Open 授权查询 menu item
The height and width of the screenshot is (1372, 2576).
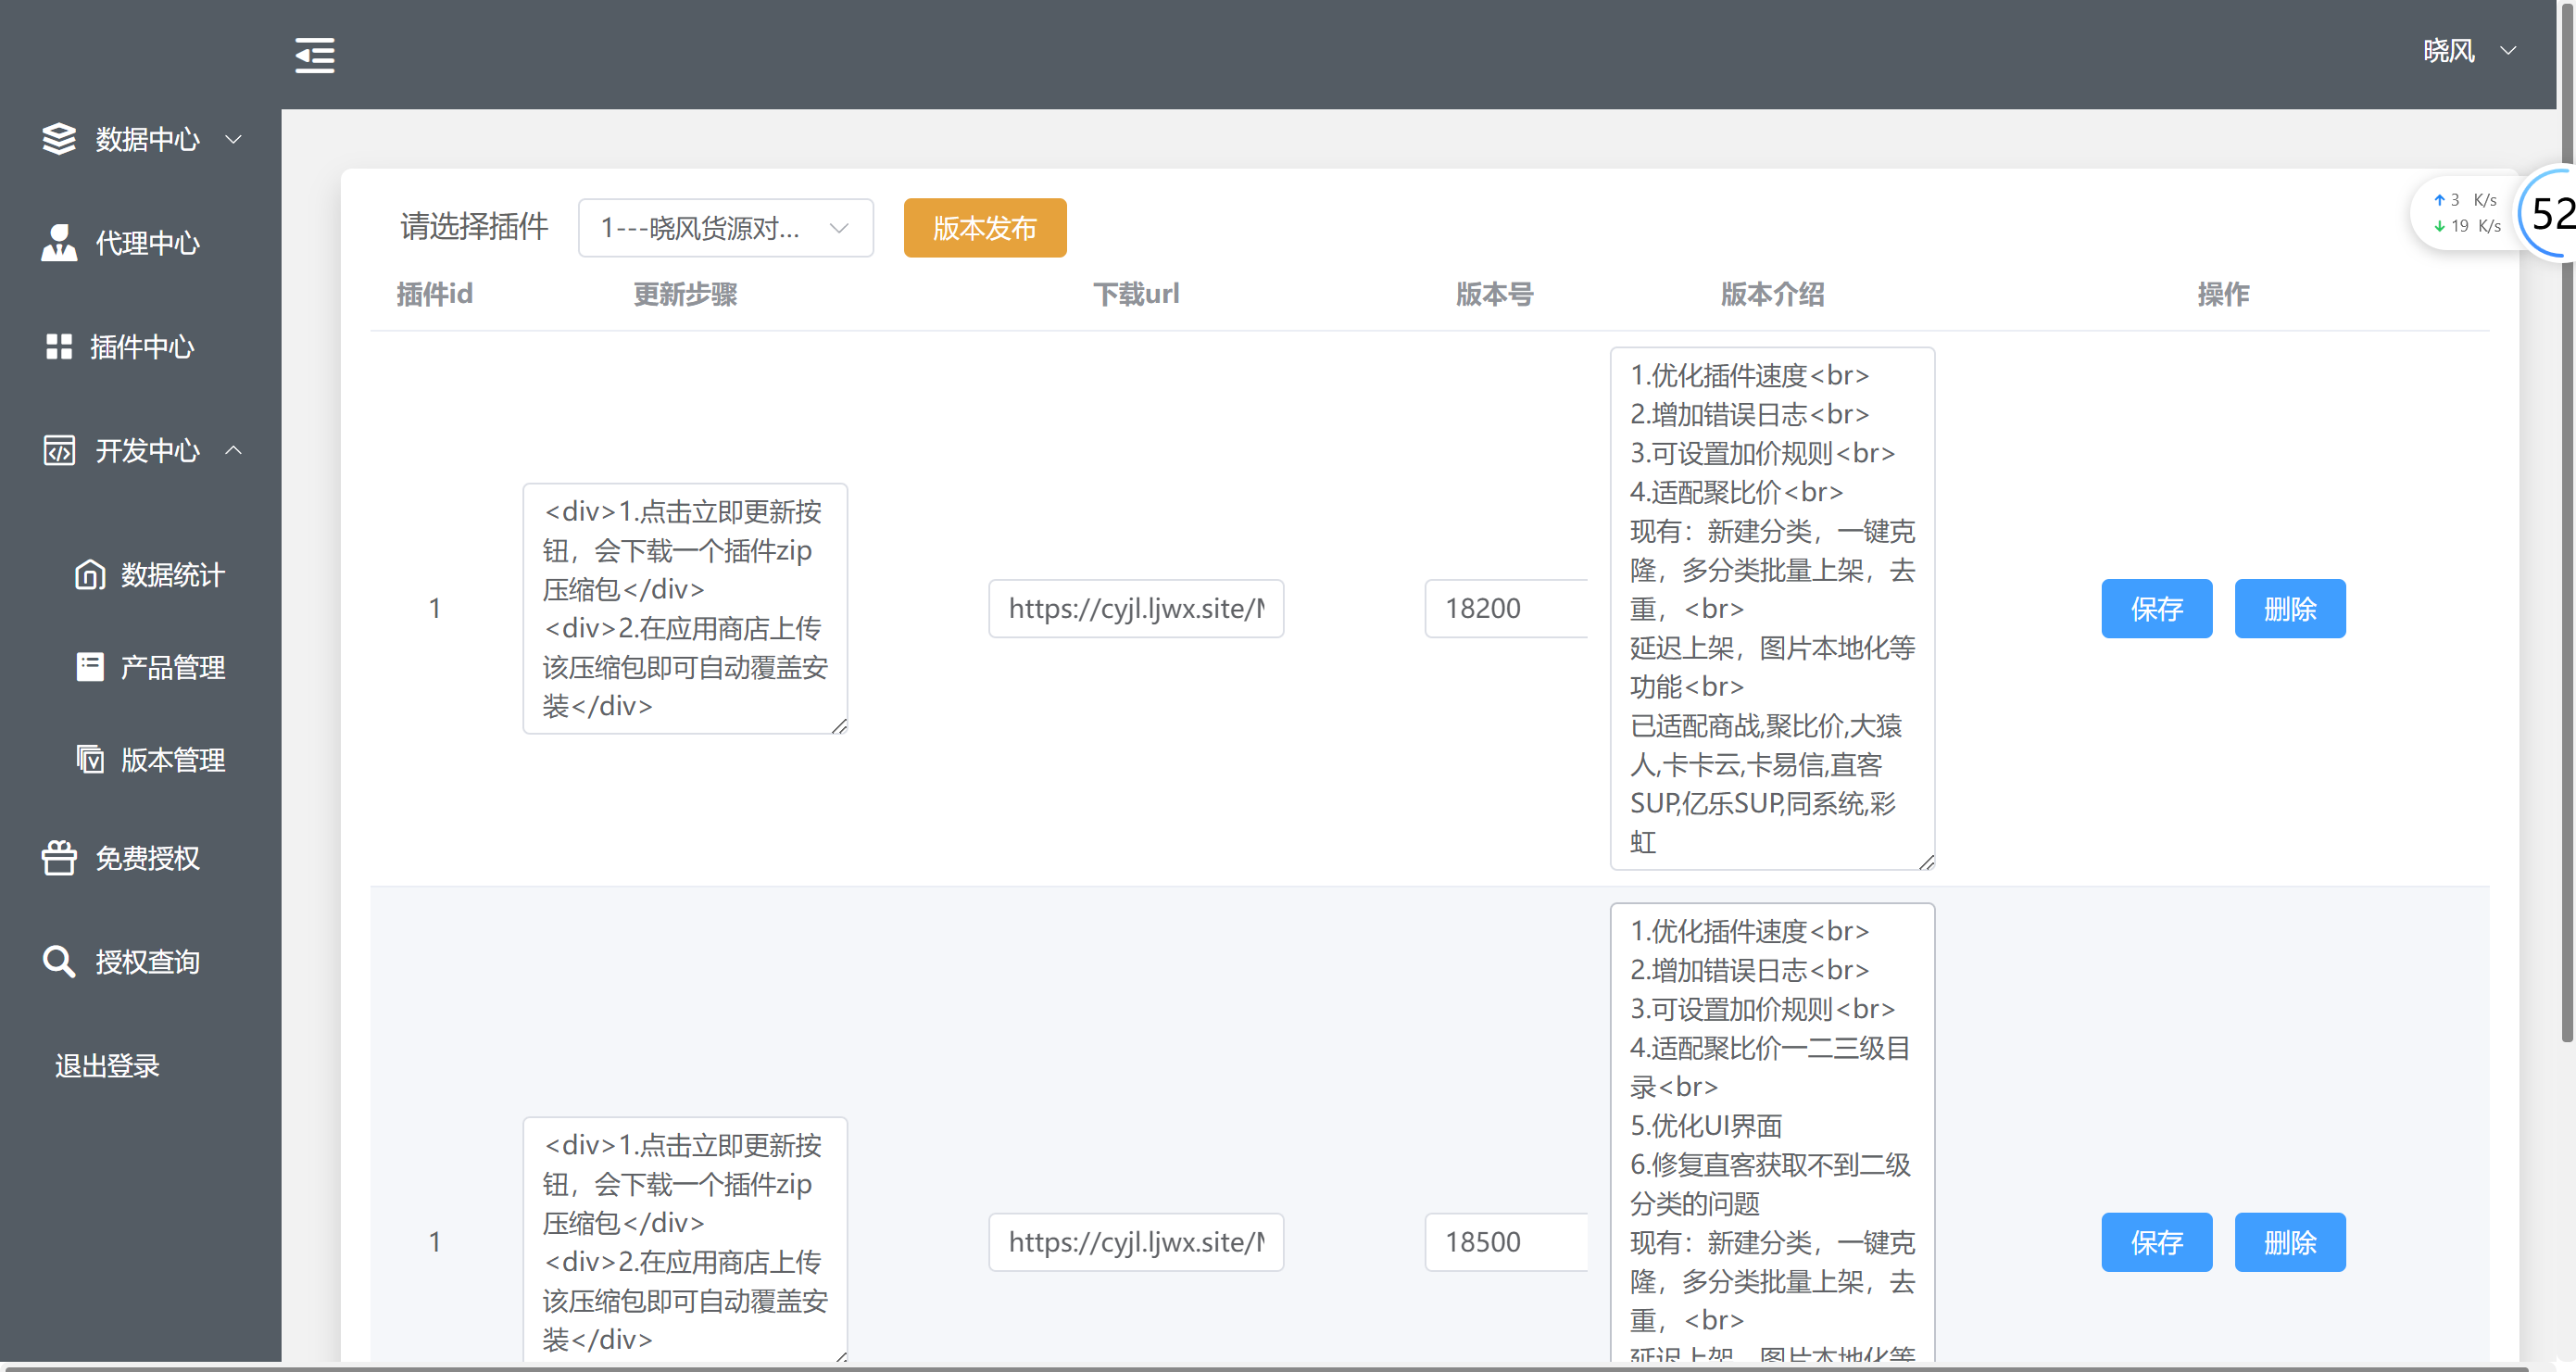147,961
